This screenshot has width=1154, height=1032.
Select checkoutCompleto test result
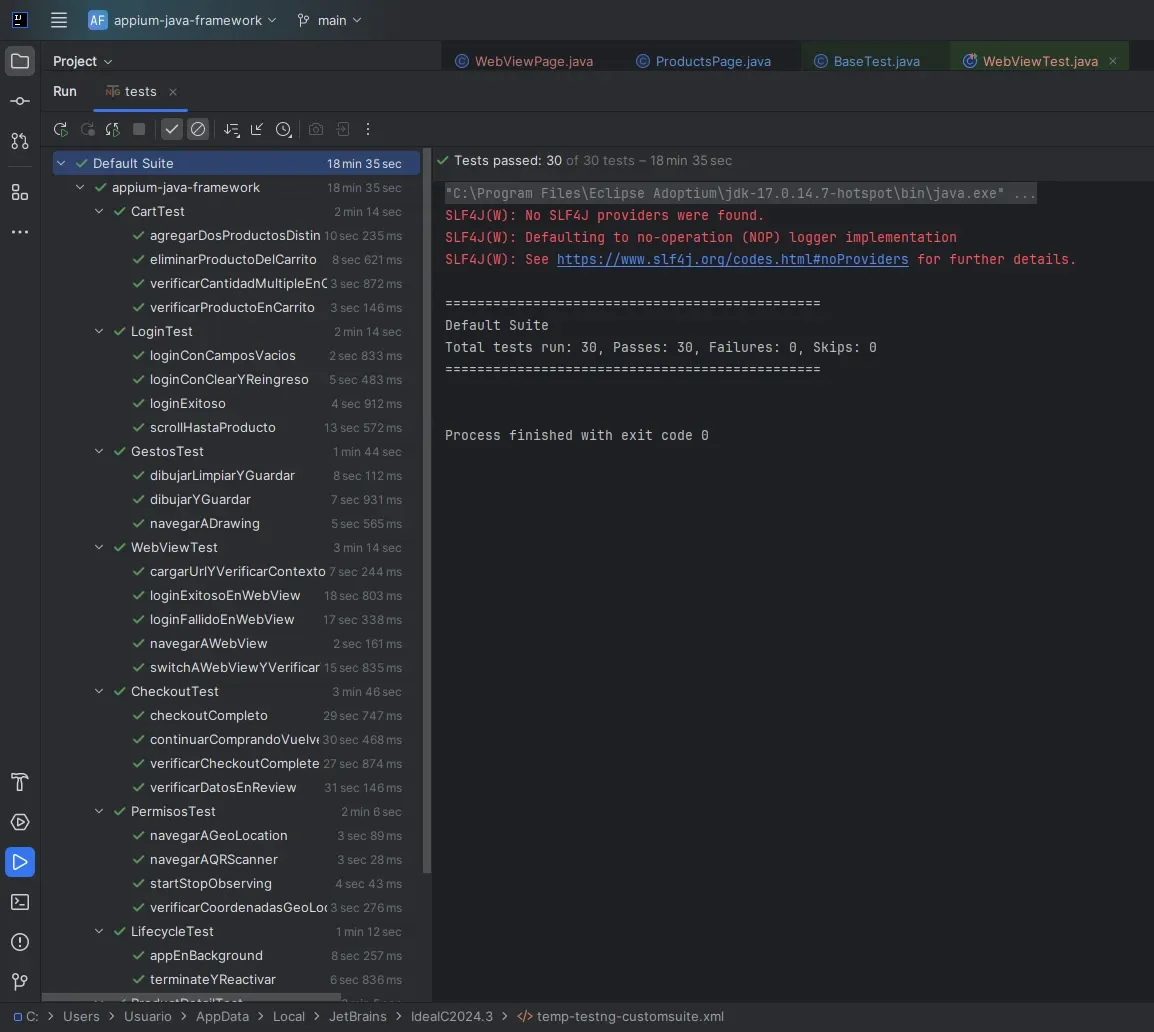pyautogui.click(x=236, y=715)
